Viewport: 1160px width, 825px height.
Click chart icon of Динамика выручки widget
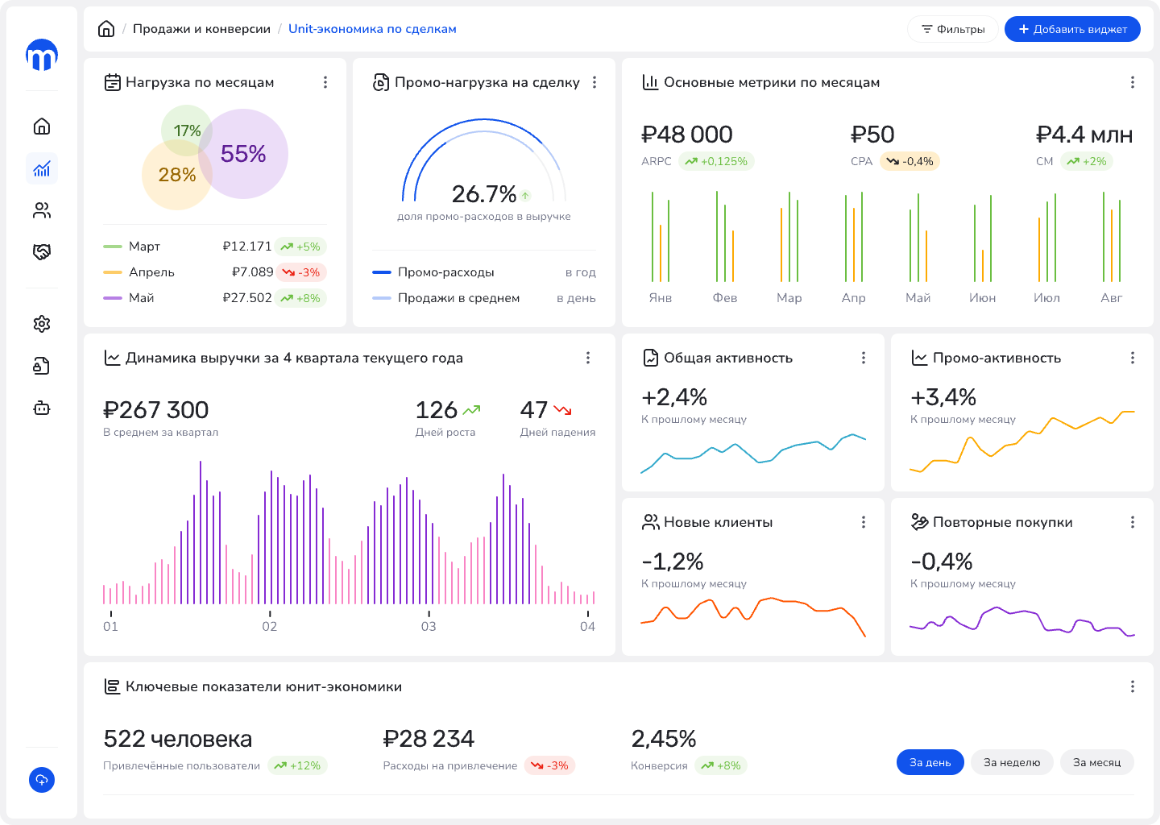[x=112, y=358]
